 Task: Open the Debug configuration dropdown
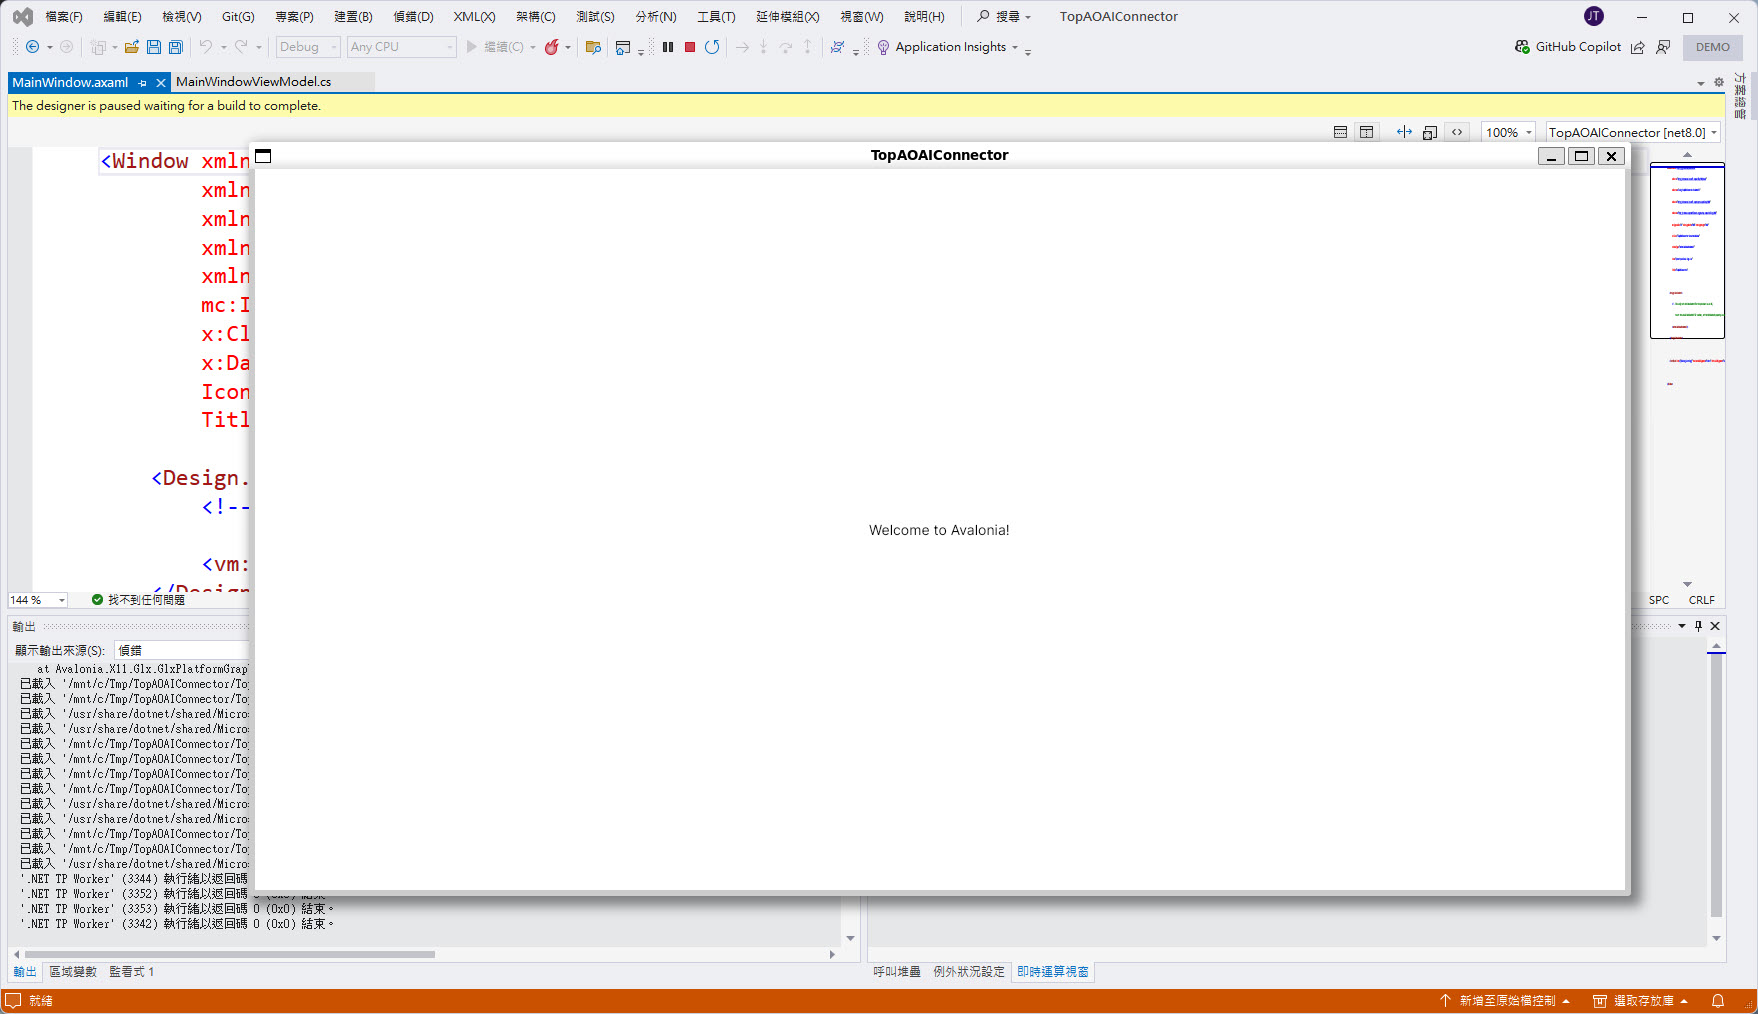coord(308,47)
